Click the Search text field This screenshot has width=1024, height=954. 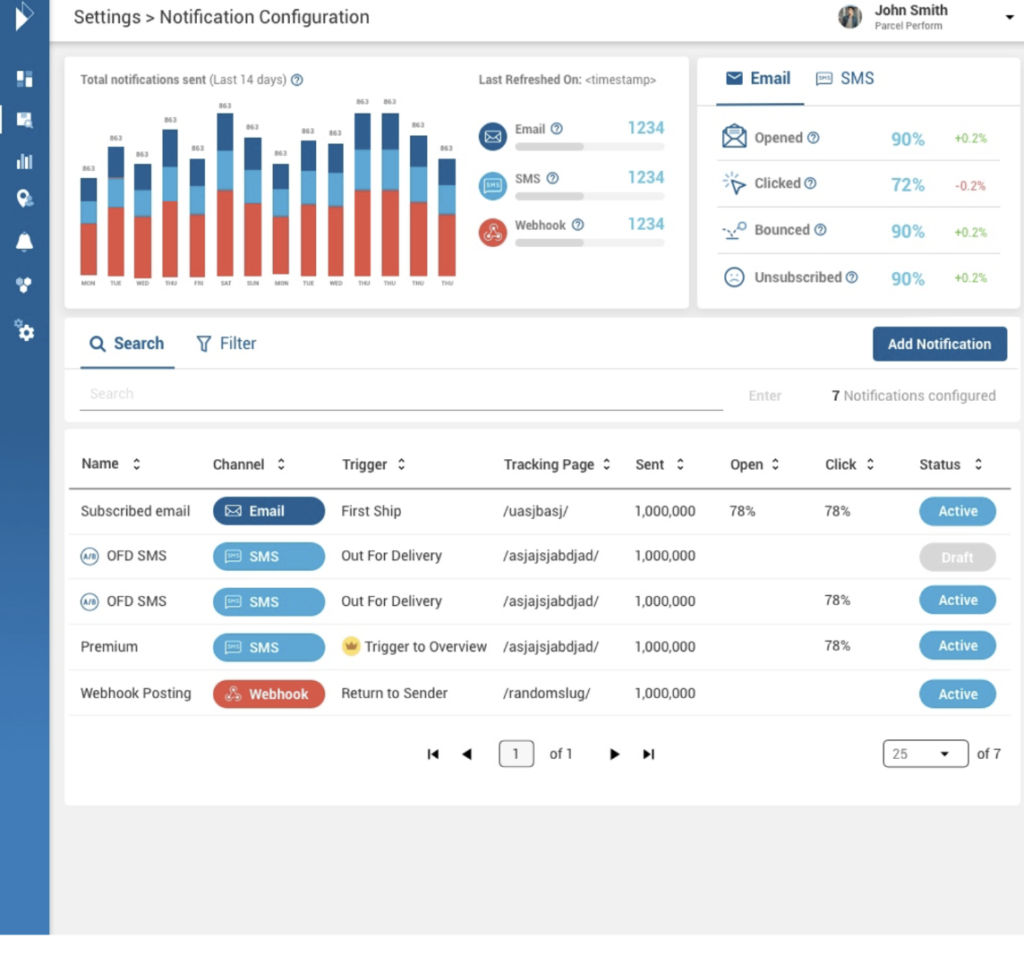401,394
